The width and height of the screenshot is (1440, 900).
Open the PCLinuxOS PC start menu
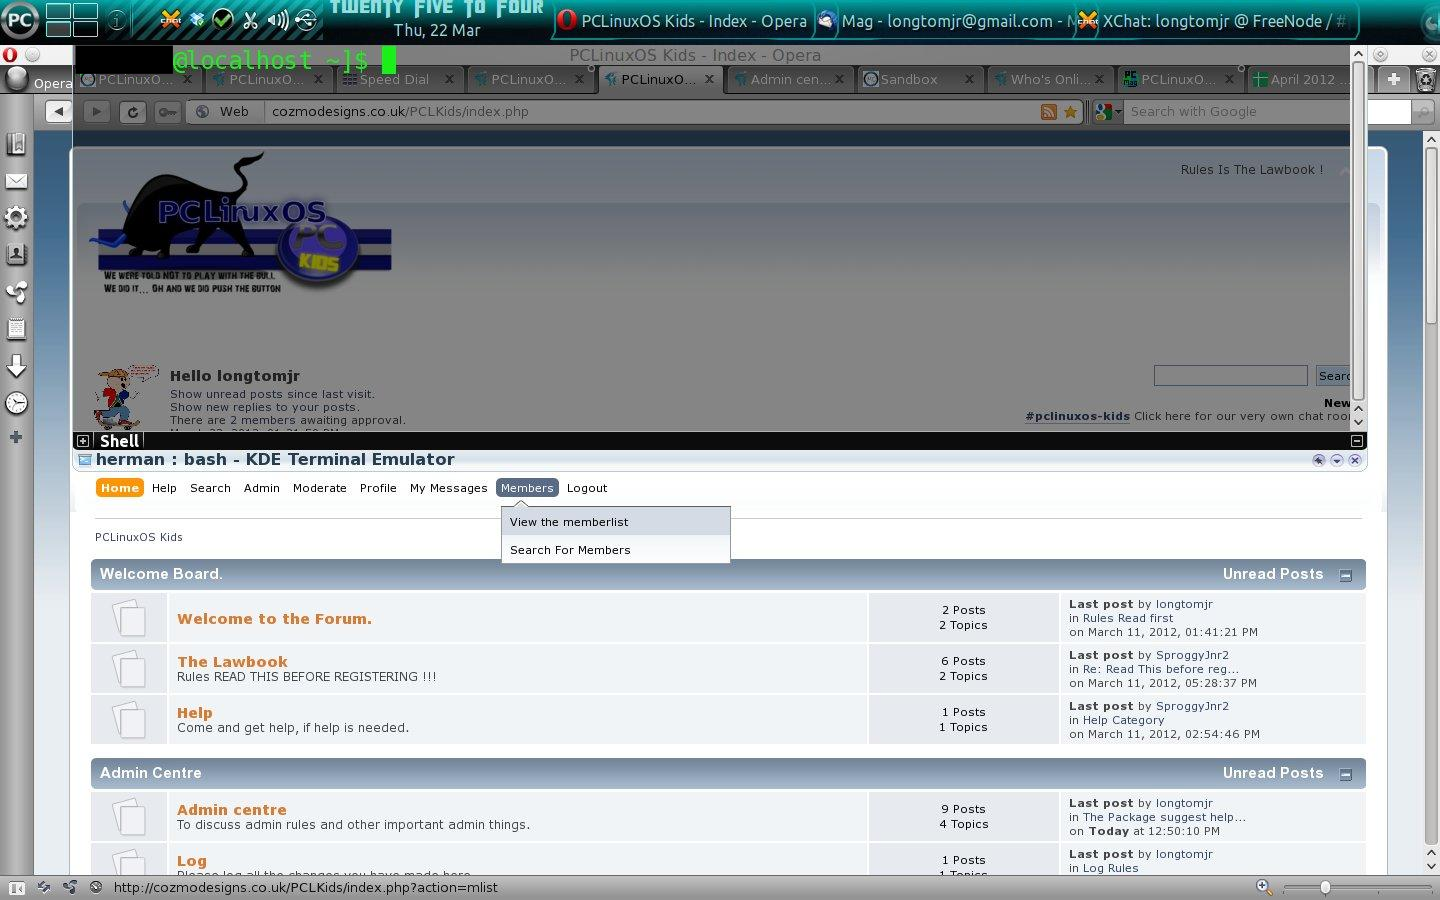coord(20,20)
